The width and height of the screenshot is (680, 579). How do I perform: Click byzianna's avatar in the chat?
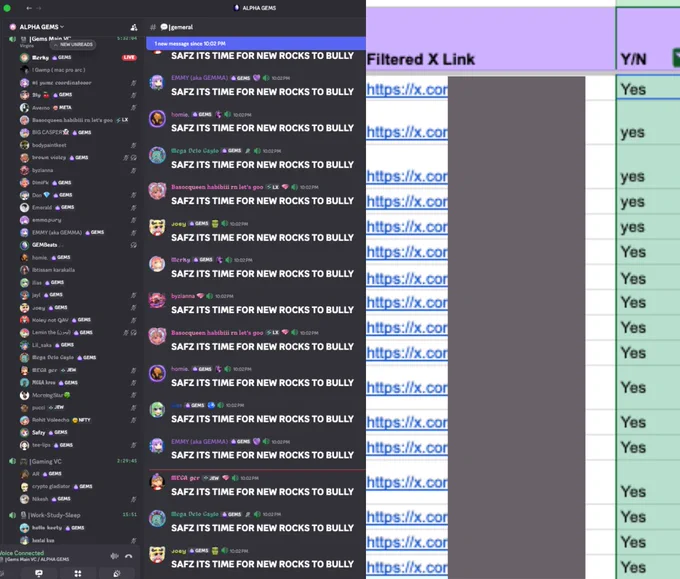click(x=157, y=300)
